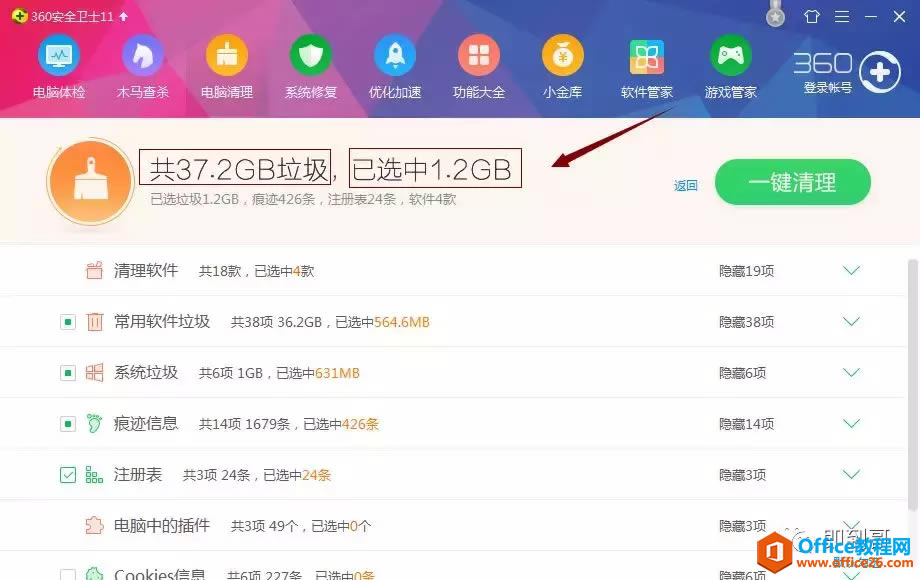This screenshot has height=580, width=920.
Task: Click the 痕迹信息 footprint icon
Action: (94, 423)
